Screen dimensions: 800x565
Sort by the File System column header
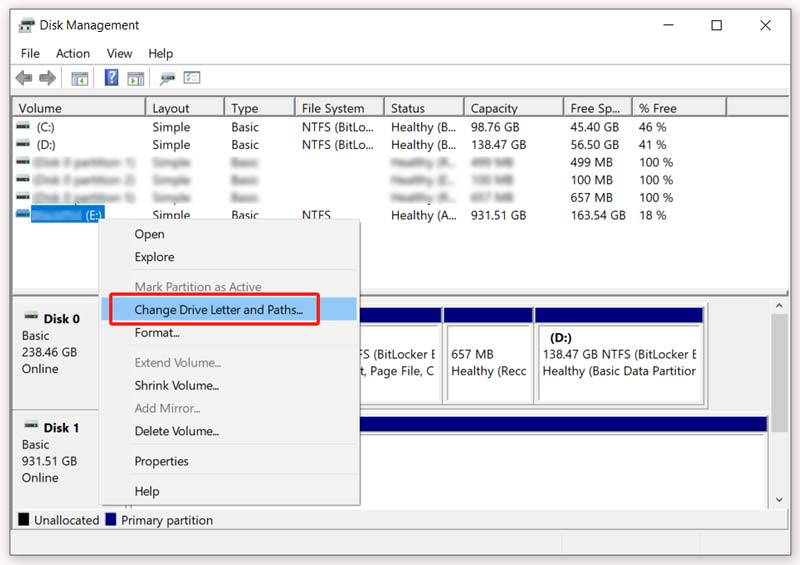pyautogui.click(x=333, y=108)
